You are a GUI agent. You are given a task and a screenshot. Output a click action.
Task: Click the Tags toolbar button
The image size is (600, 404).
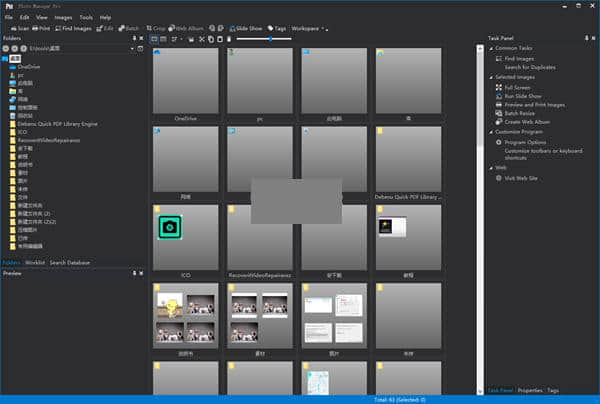277,28
